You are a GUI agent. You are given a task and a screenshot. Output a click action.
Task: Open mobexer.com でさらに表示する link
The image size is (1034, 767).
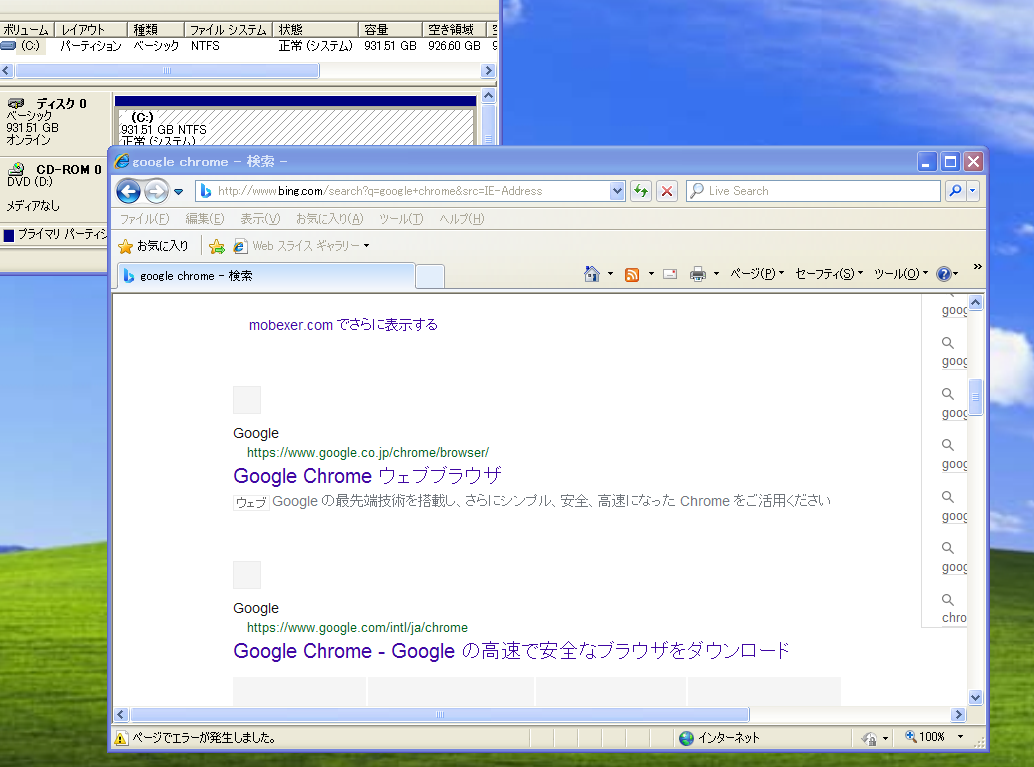[x=343, y=324]
